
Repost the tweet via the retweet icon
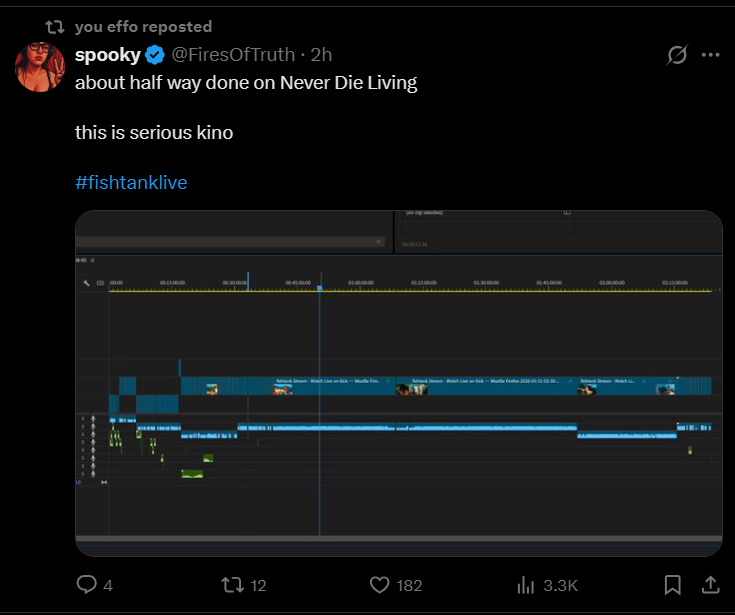click(x=232, y=585)
